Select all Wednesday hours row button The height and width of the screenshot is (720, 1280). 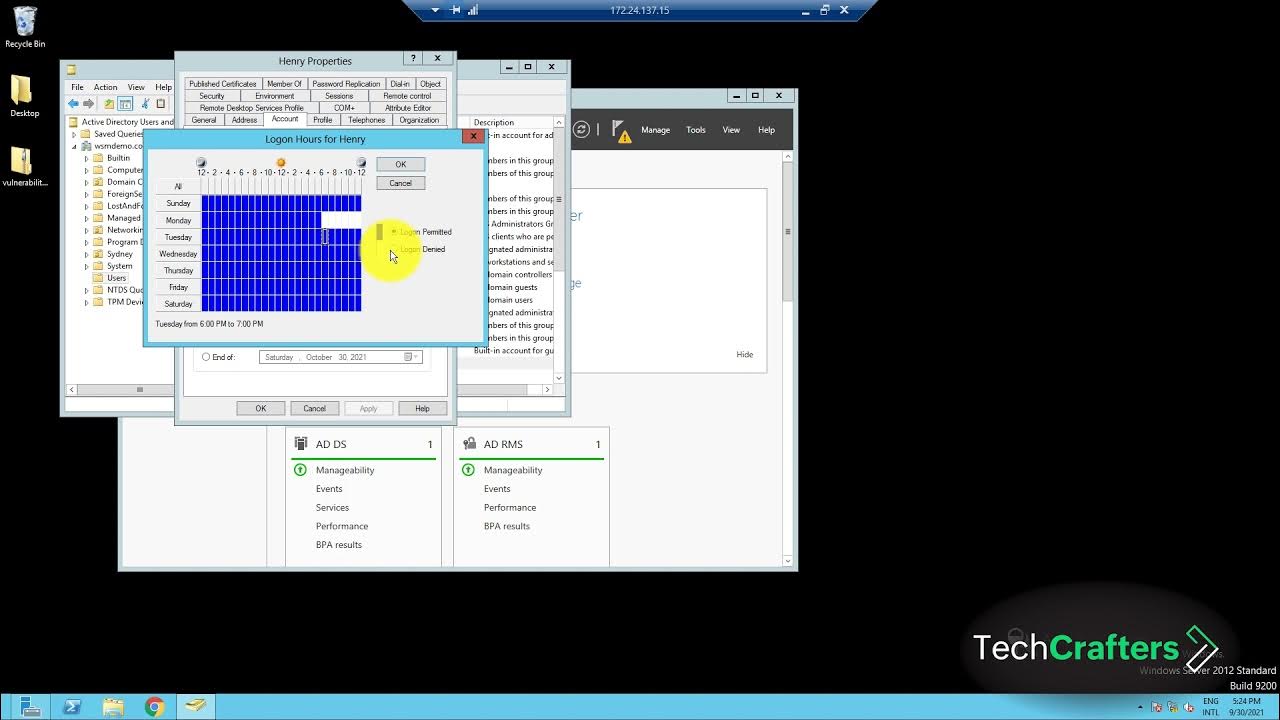pyautogui.click(x=178, y=254)
